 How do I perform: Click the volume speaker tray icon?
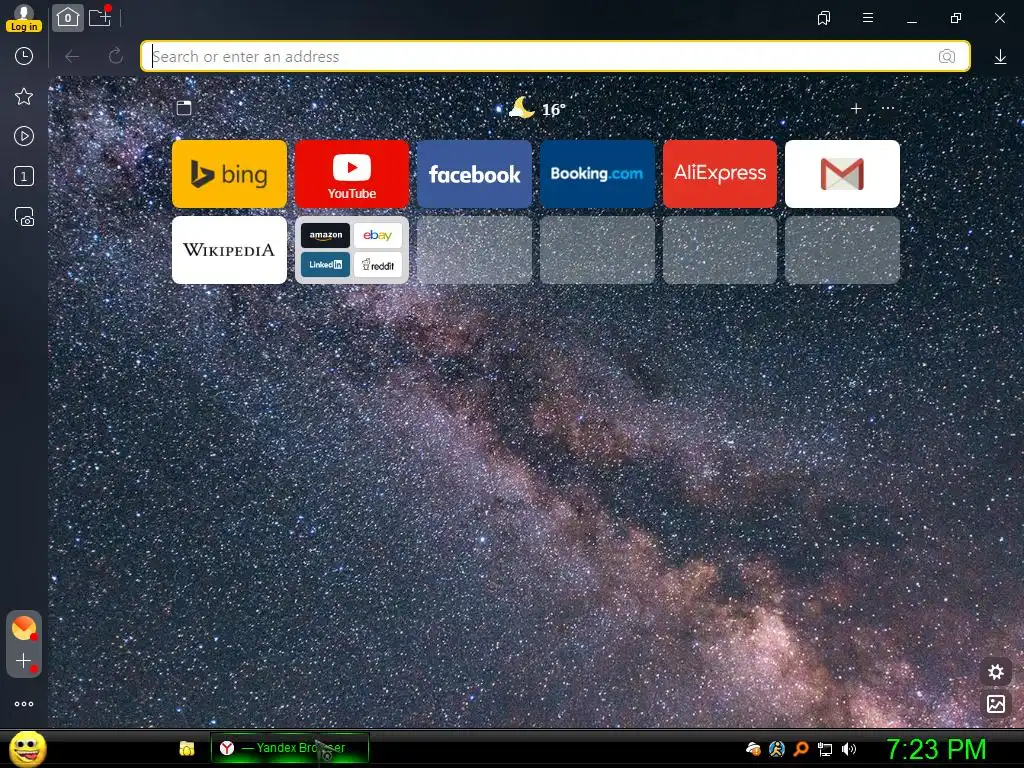click(849, 749)
